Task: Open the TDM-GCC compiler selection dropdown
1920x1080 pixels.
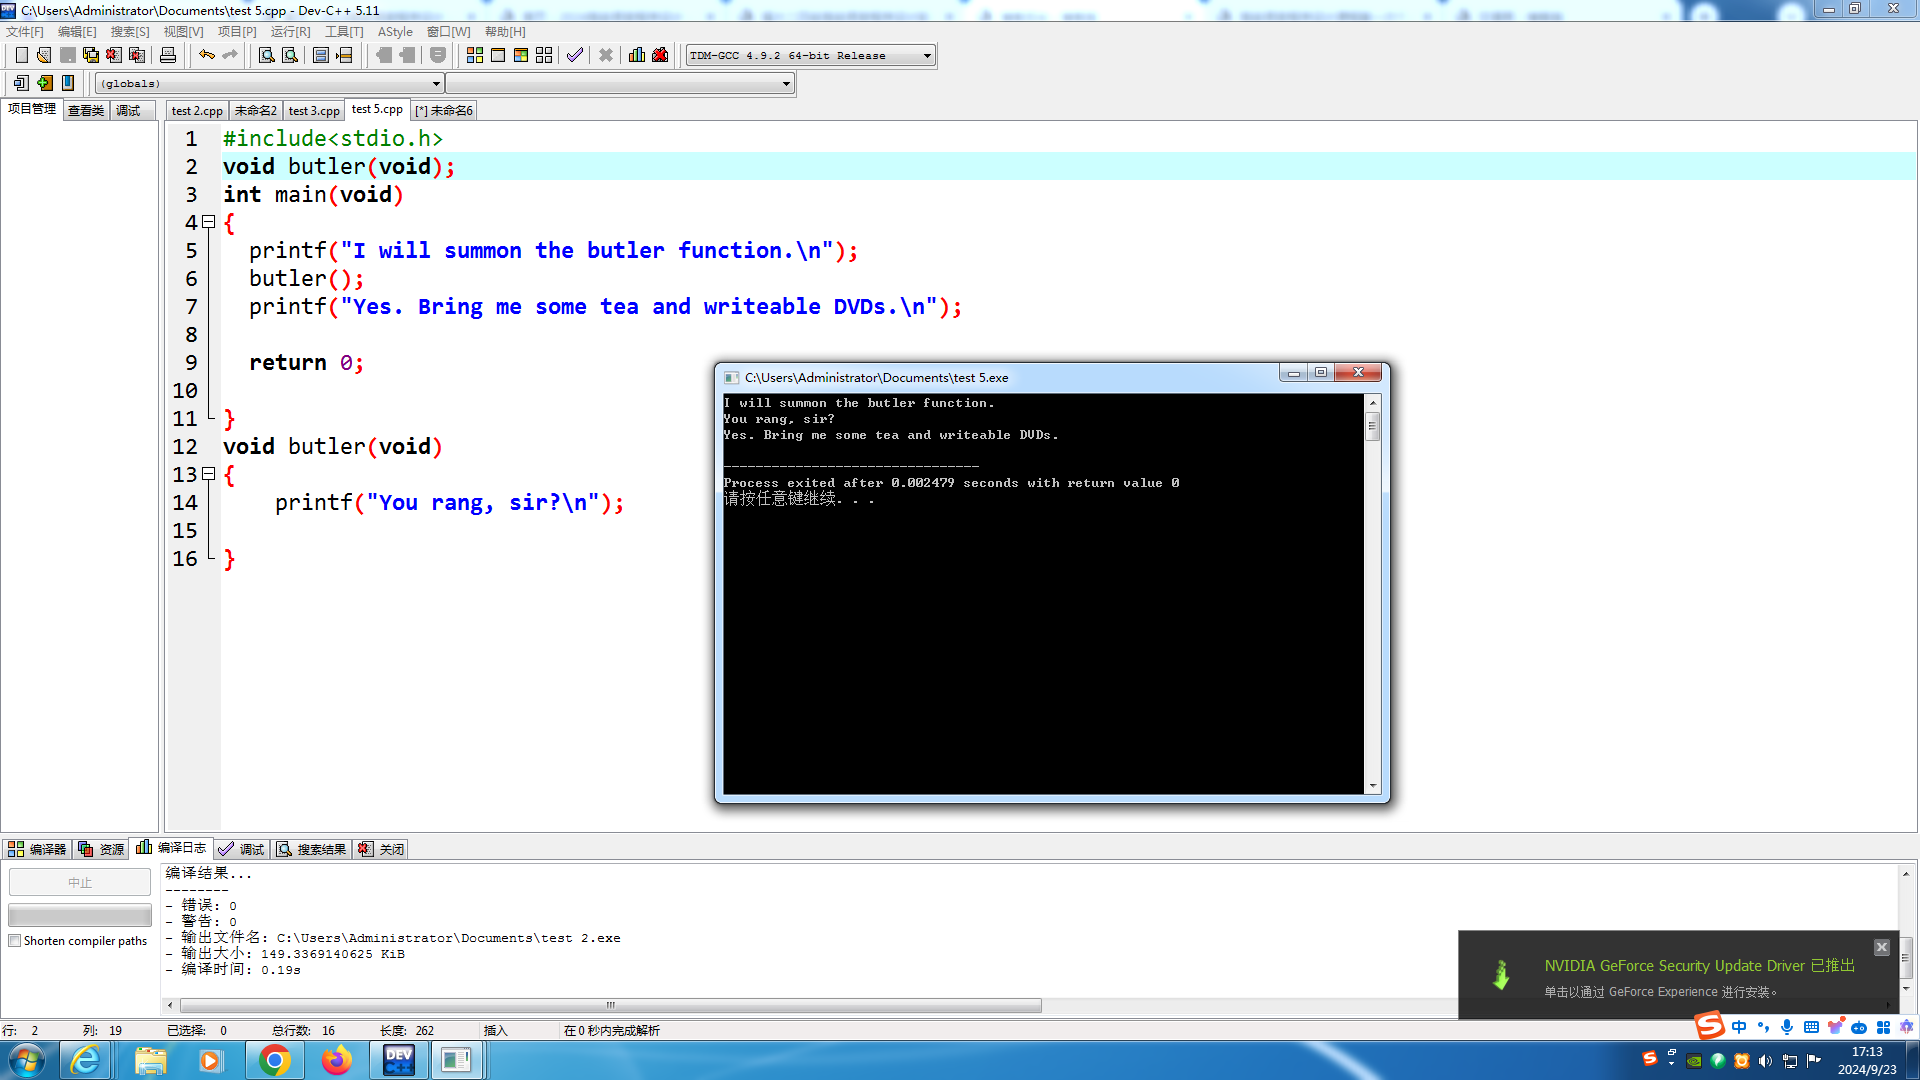Action: click(927, 56)
